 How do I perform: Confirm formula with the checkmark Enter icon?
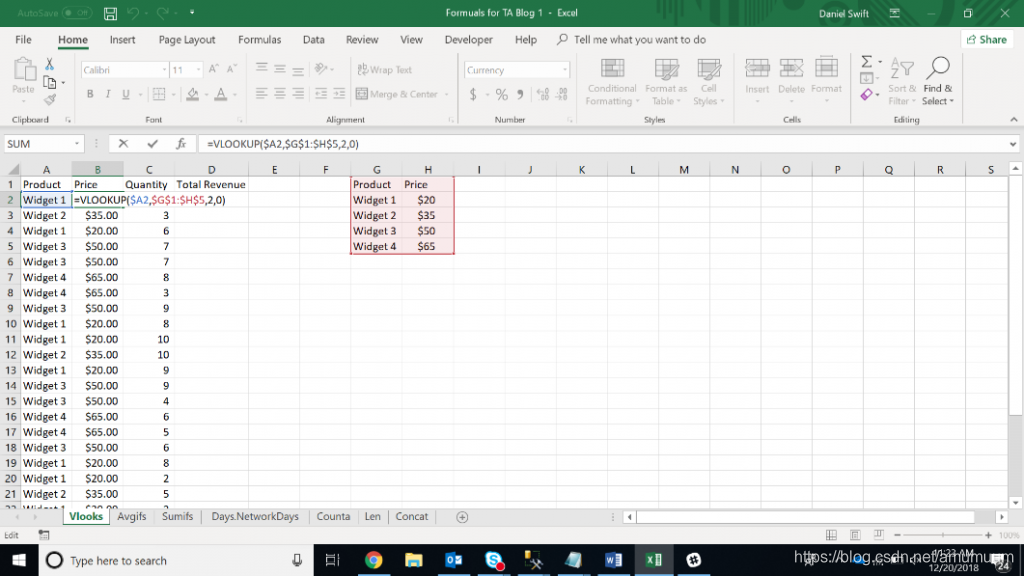[152, 144]
